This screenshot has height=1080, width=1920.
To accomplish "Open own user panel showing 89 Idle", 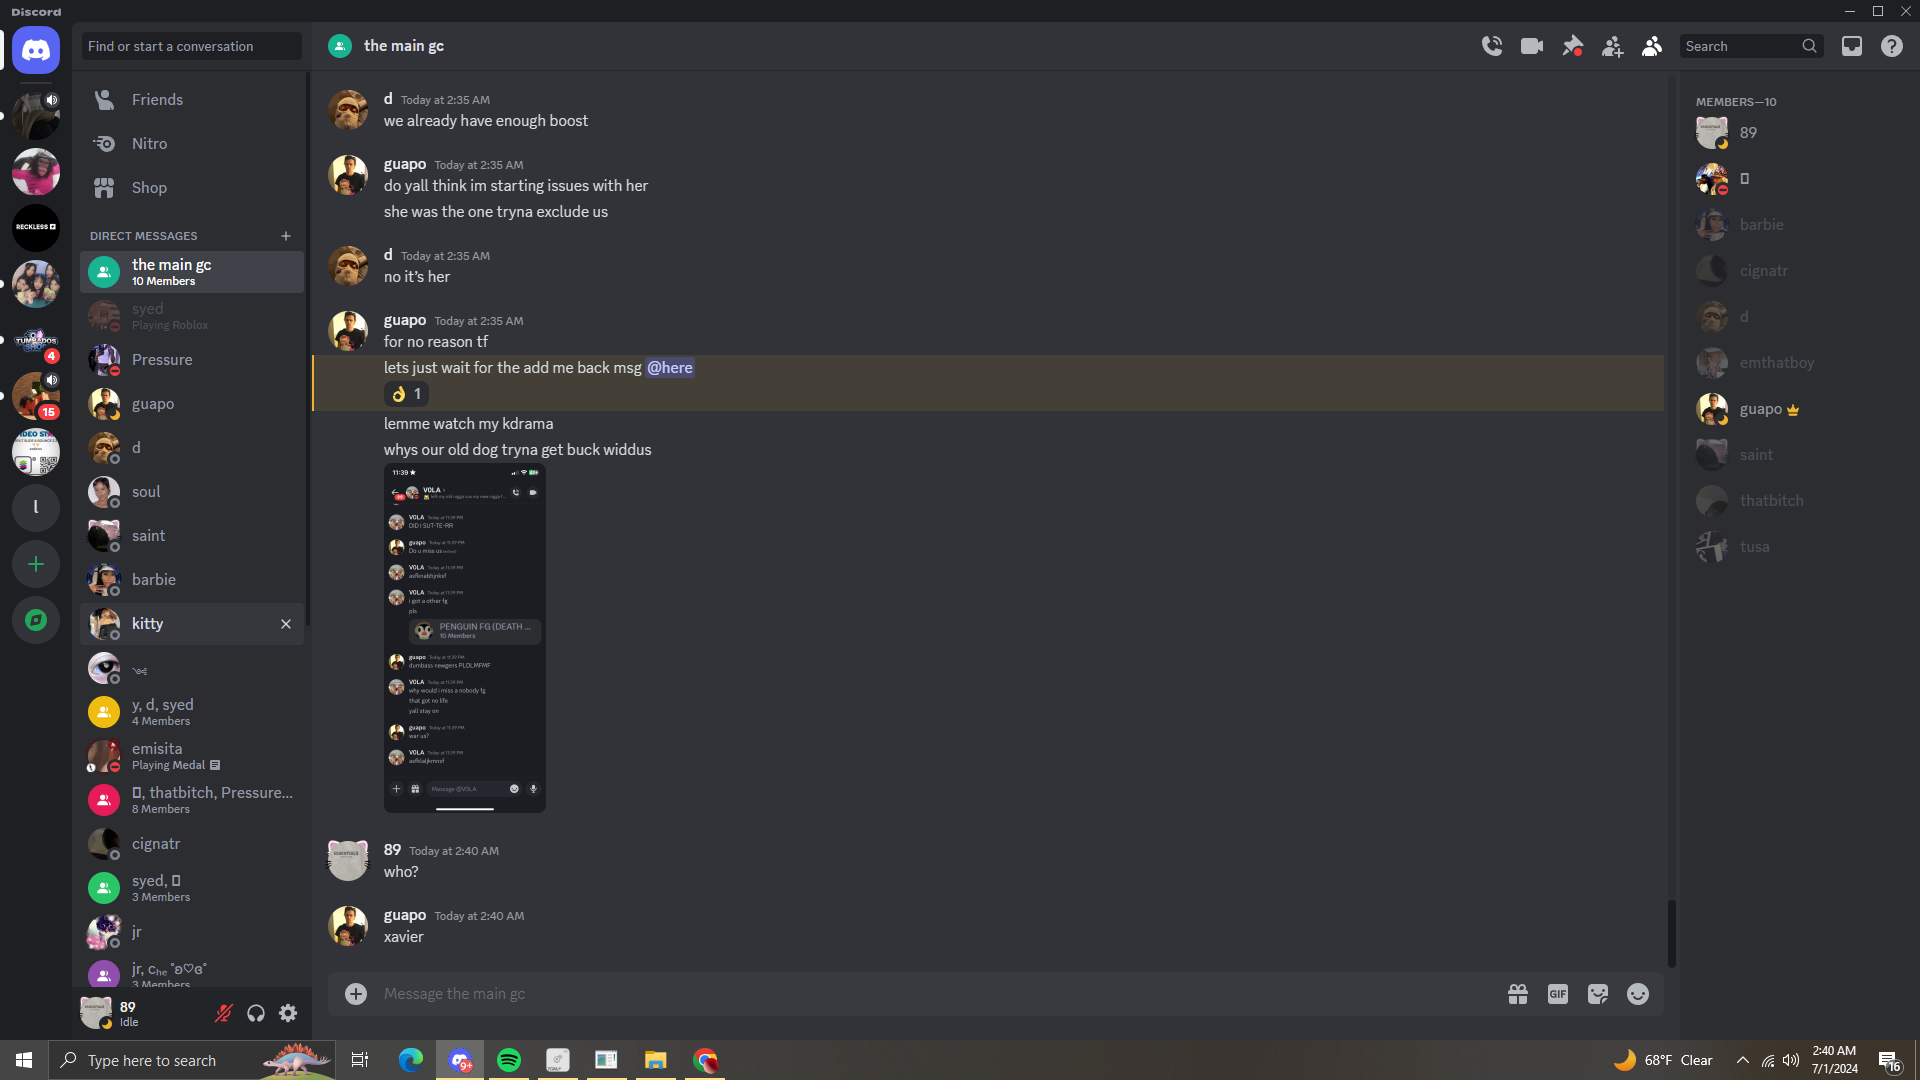I will point(142,1014).
